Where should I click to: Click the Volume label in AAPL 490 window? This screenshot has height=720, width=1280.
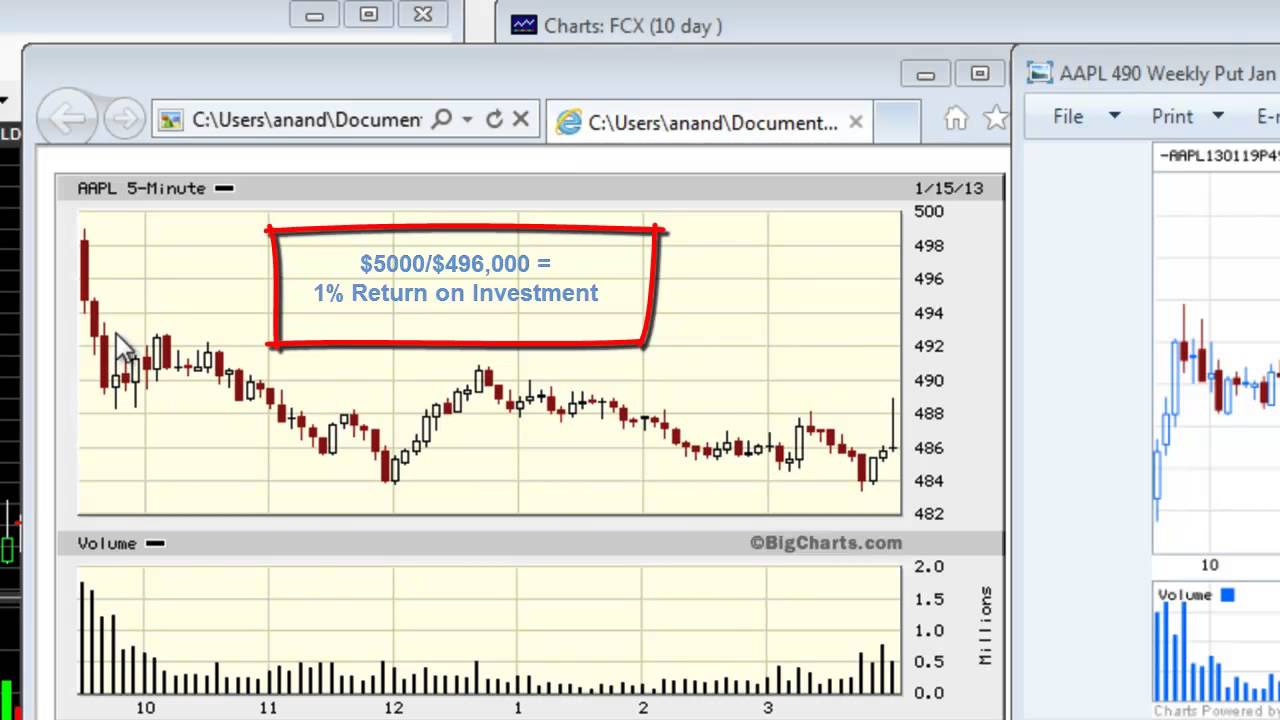tap(1185, 595)
